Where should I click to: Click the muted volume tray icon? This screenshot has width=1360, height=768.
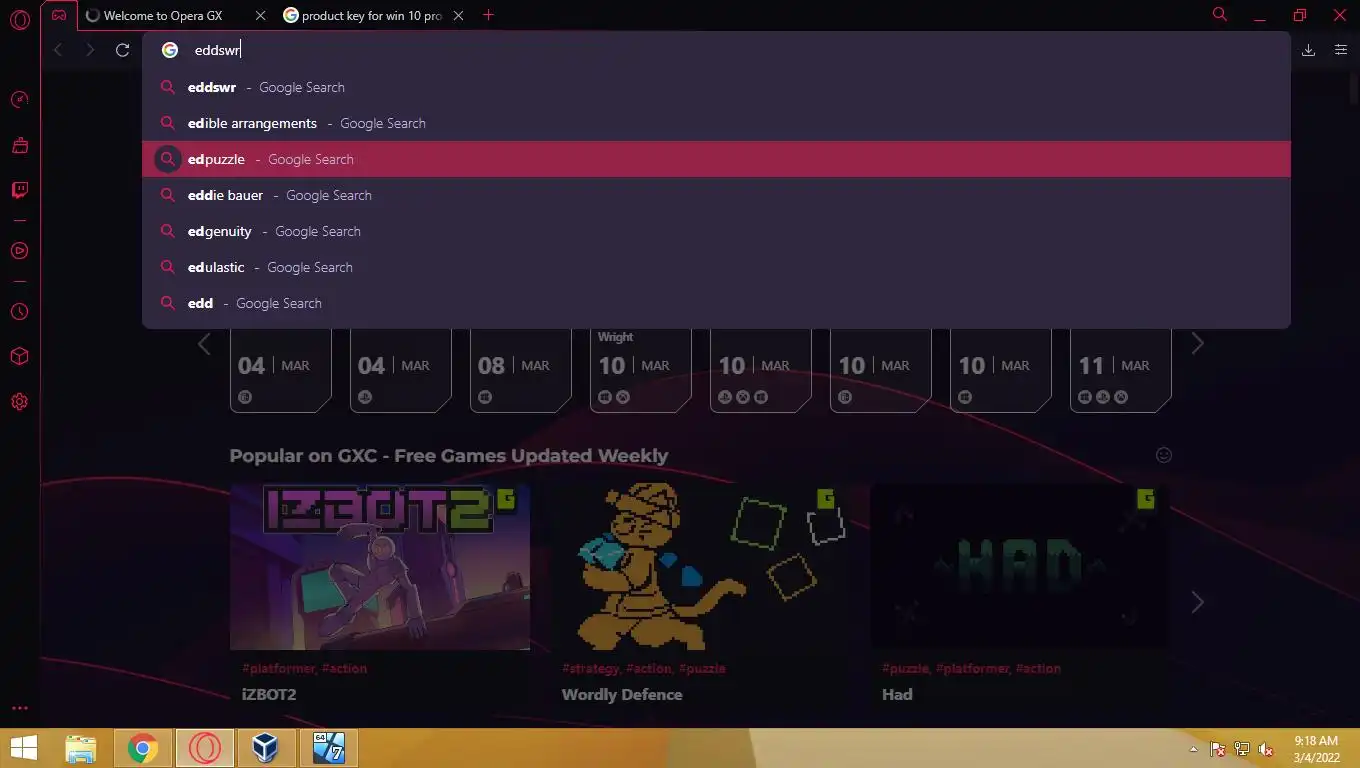[x=1266, y=749]
